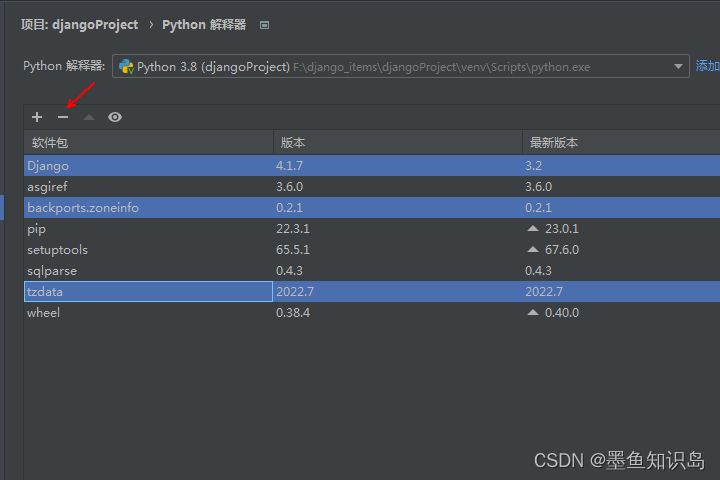Select the backports.zoneinfo package row

[372, 208]
